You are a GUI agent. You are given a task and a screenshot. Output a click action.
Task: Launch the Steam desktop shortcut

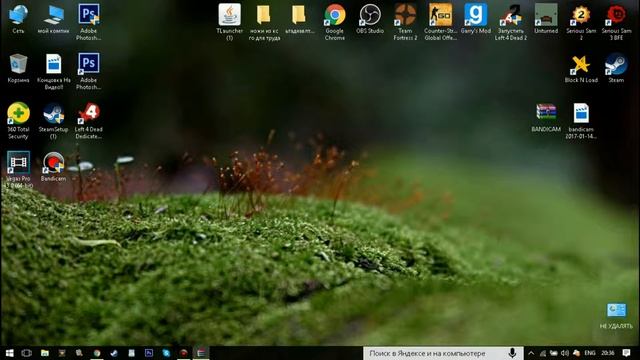(x=616, y=69)
